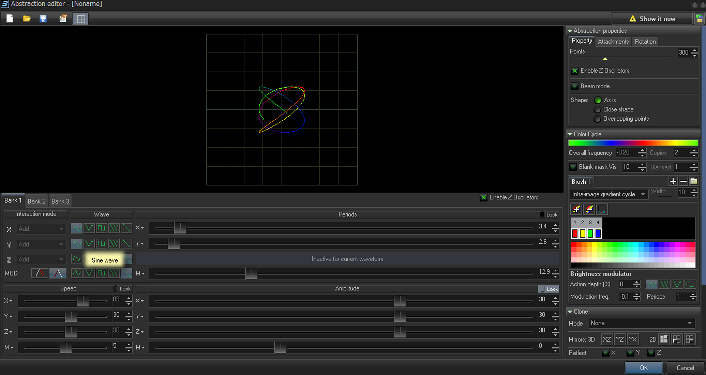The image size is (706, 375).
Task: Collapse the Clone section
Action: (x=570, y=312)
